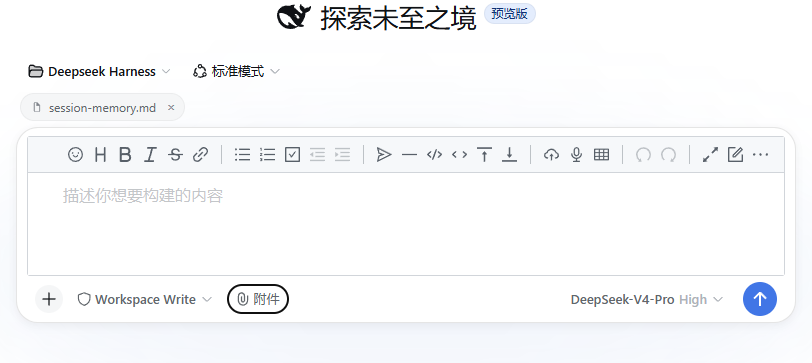Toggle bold formatting
This screenshot has width=812, height=363.
pos(125,154)
